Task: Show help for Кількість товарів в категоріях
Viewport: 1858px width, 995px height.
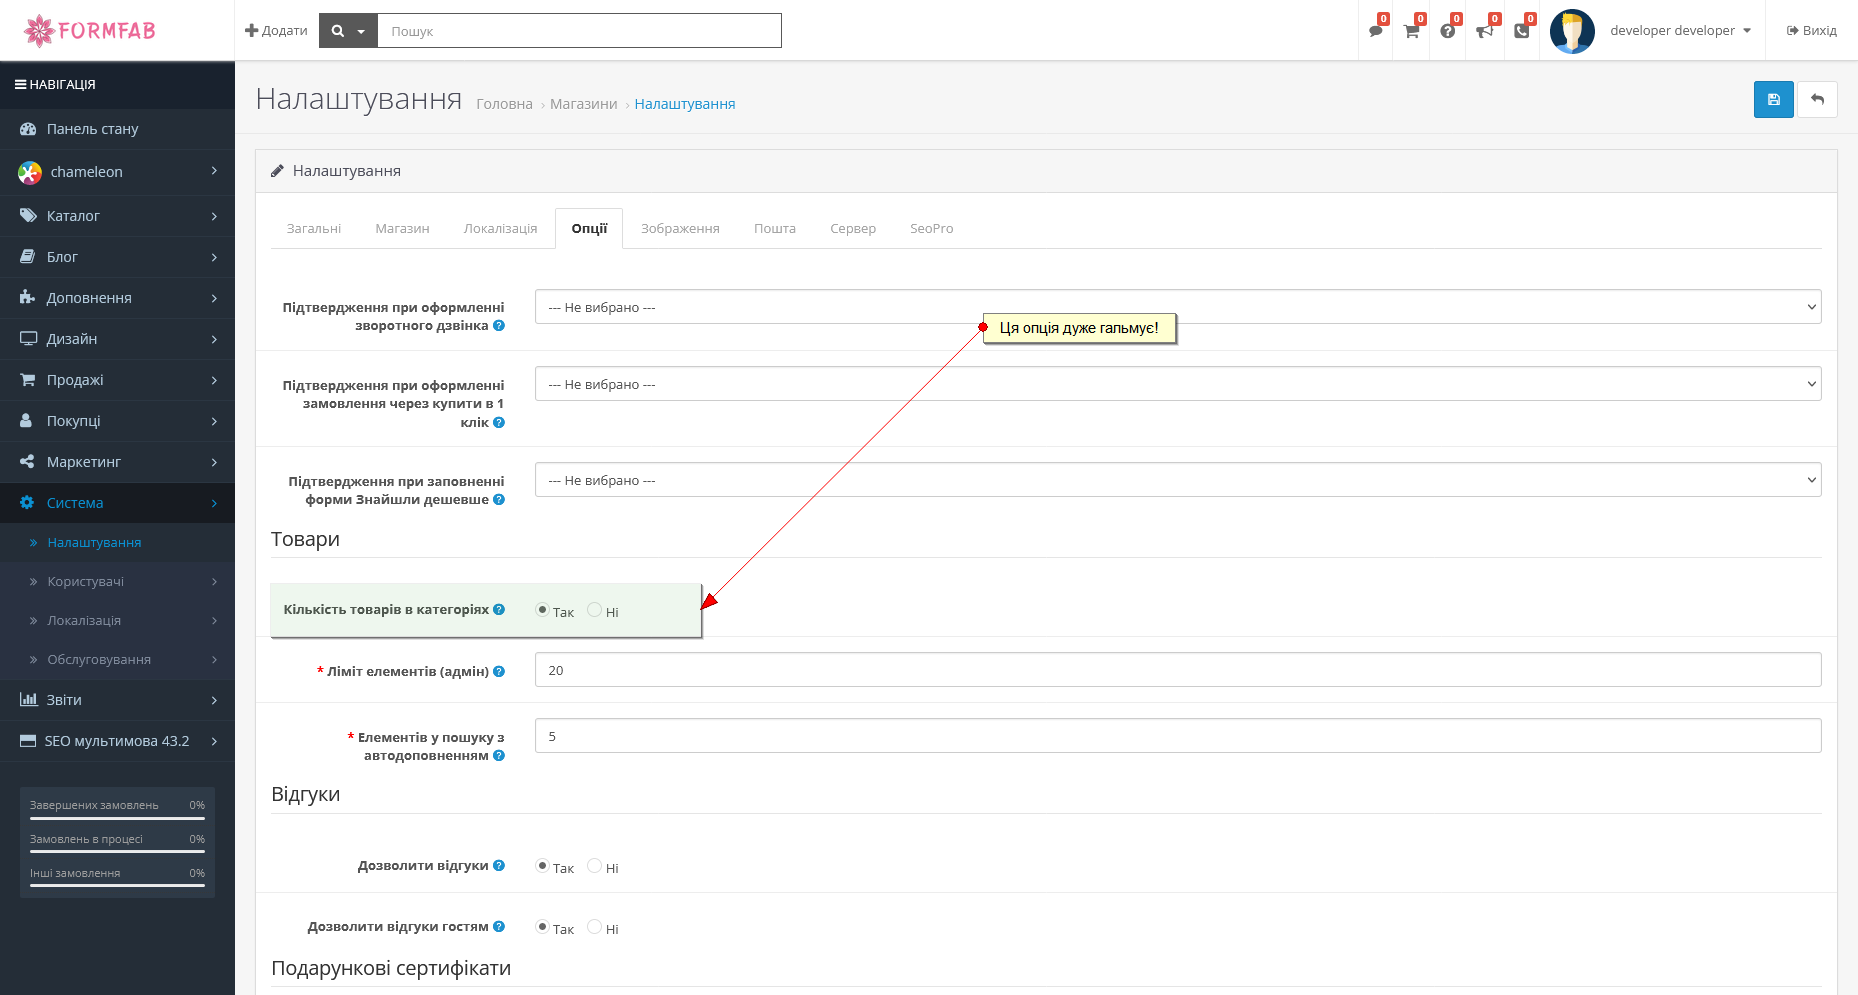Action: 499,610
